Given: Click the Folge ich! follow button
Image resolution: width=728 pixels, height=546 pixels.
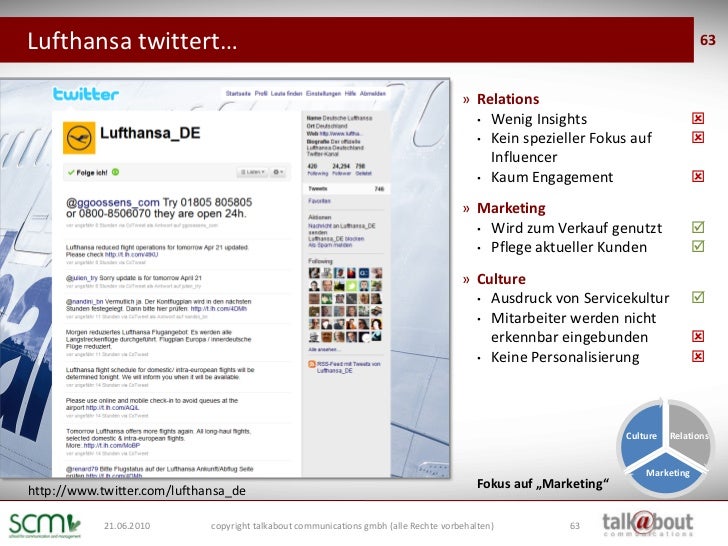Looking at the screenshot, I should coord(93,172).
